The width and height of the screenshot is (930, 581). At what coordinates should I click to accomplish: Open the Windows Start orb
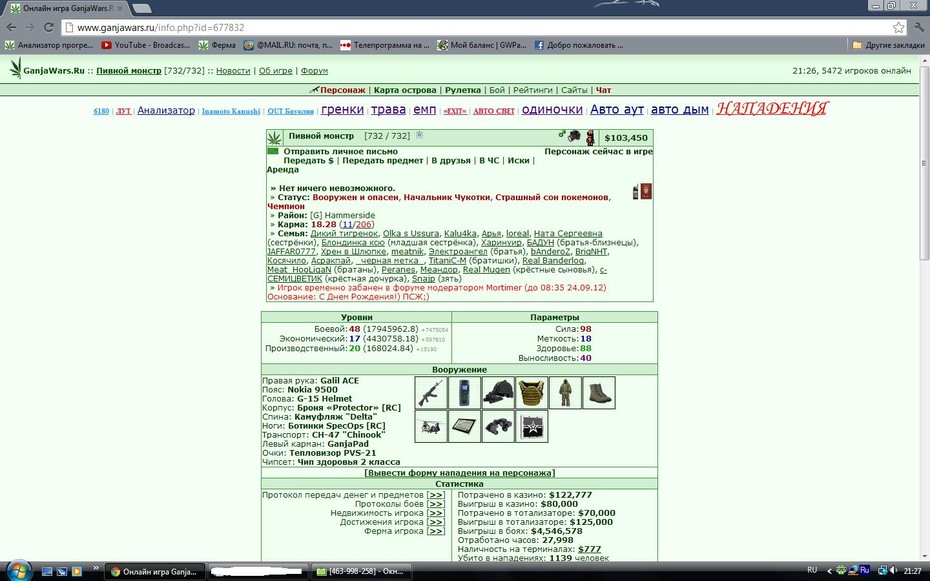(x=18, y=570)
